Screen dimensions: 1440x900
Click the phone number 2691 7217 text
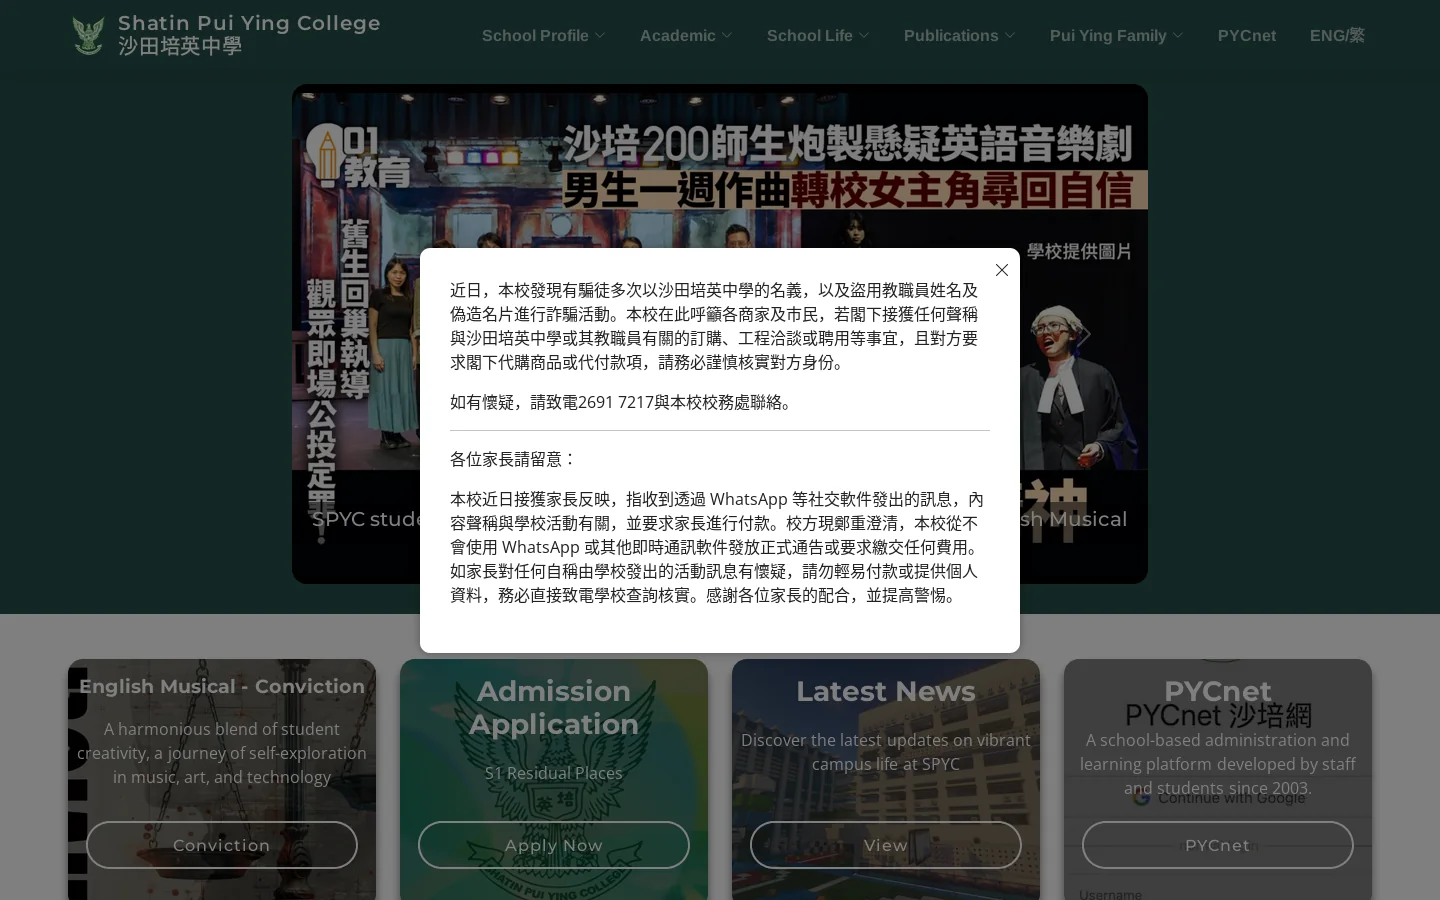pos(615,402)
